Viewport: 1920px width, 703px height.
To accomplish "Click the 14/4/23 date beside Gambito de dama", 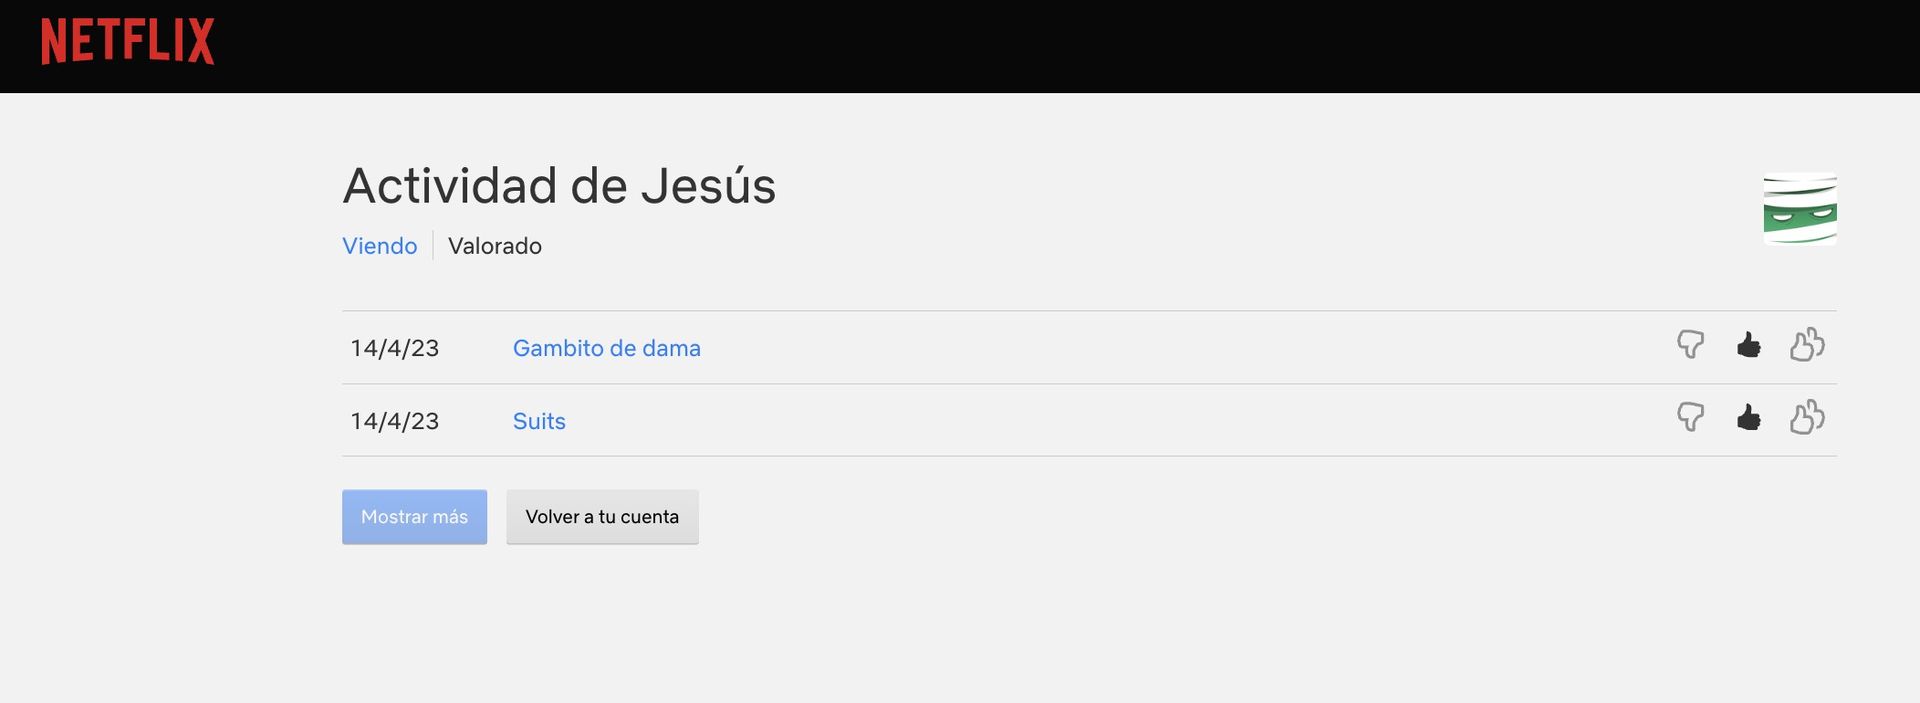I will point(395,348).
